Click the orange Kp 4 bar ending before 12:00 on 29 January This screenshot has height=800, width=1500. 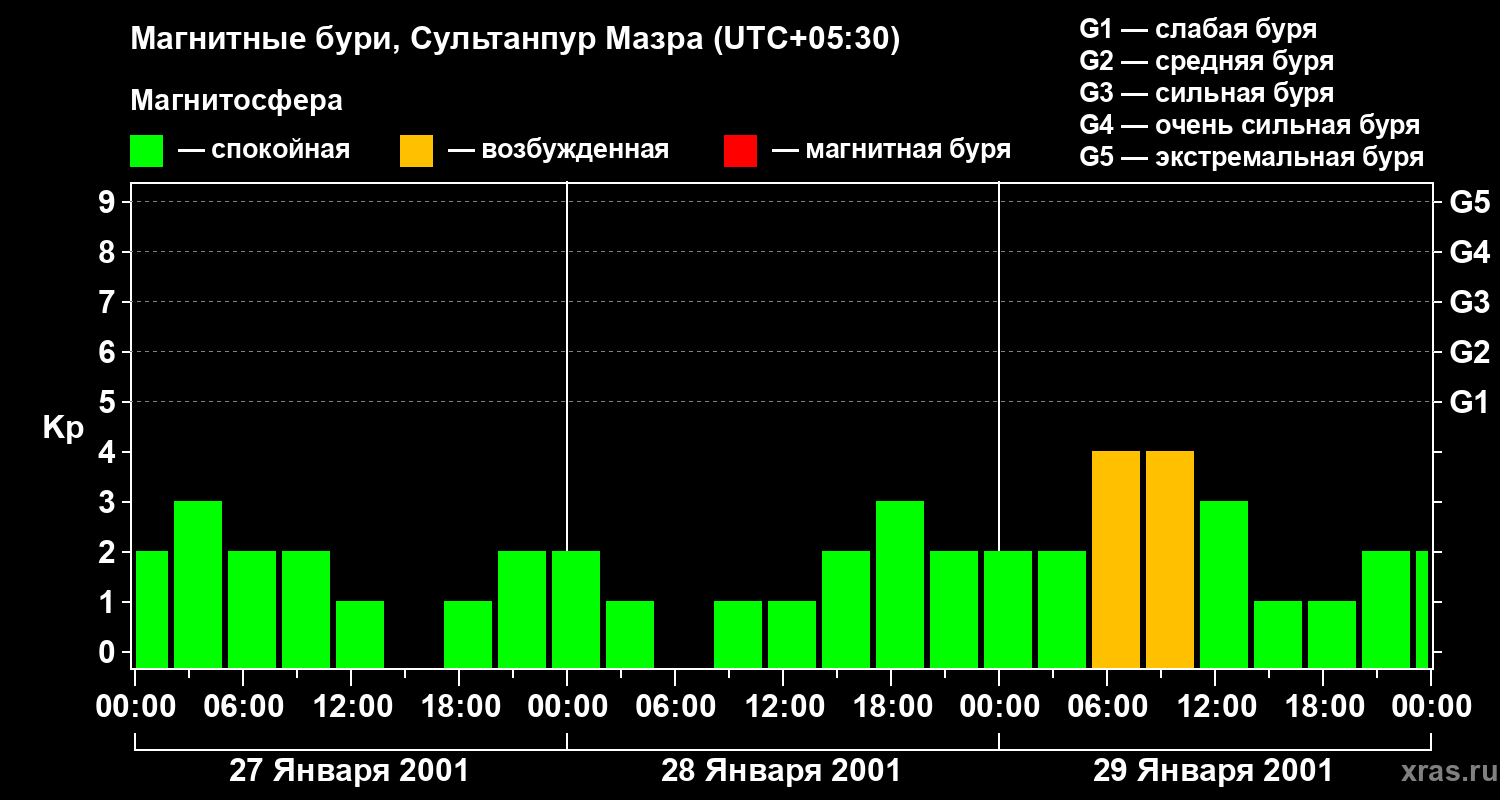click(1170, 559)
